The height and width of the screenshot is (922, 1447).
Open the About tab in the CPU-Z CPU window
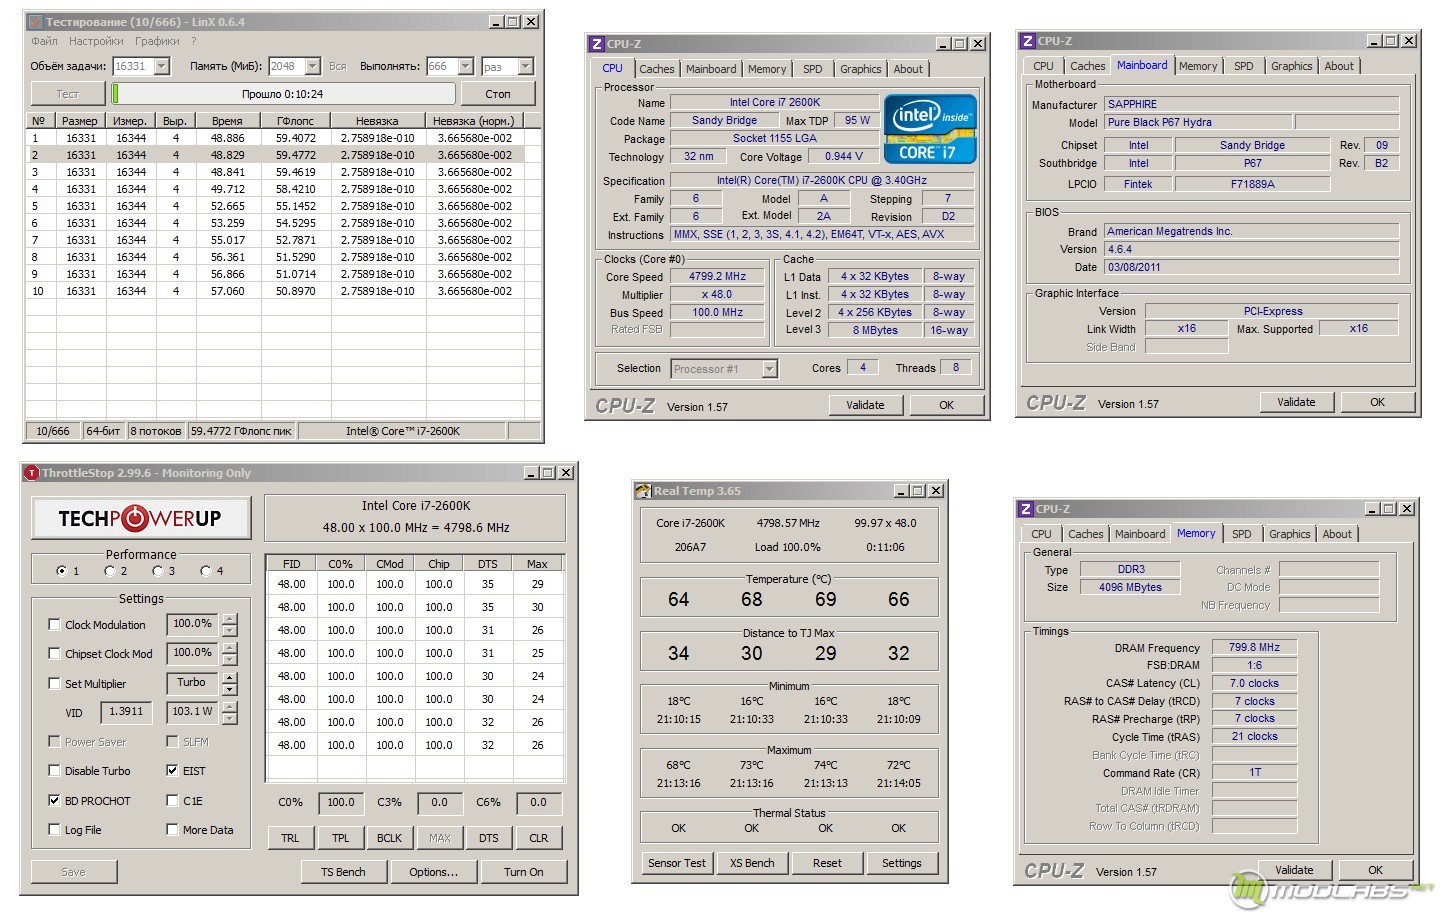[908, 69]
